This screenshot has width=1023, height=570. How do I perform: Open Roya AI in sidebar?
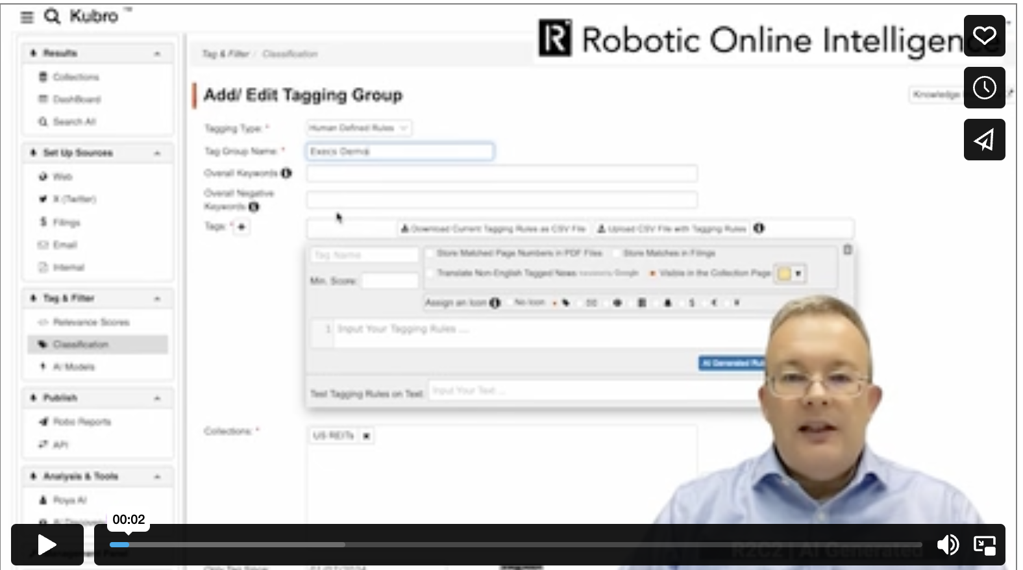(63, 500)
